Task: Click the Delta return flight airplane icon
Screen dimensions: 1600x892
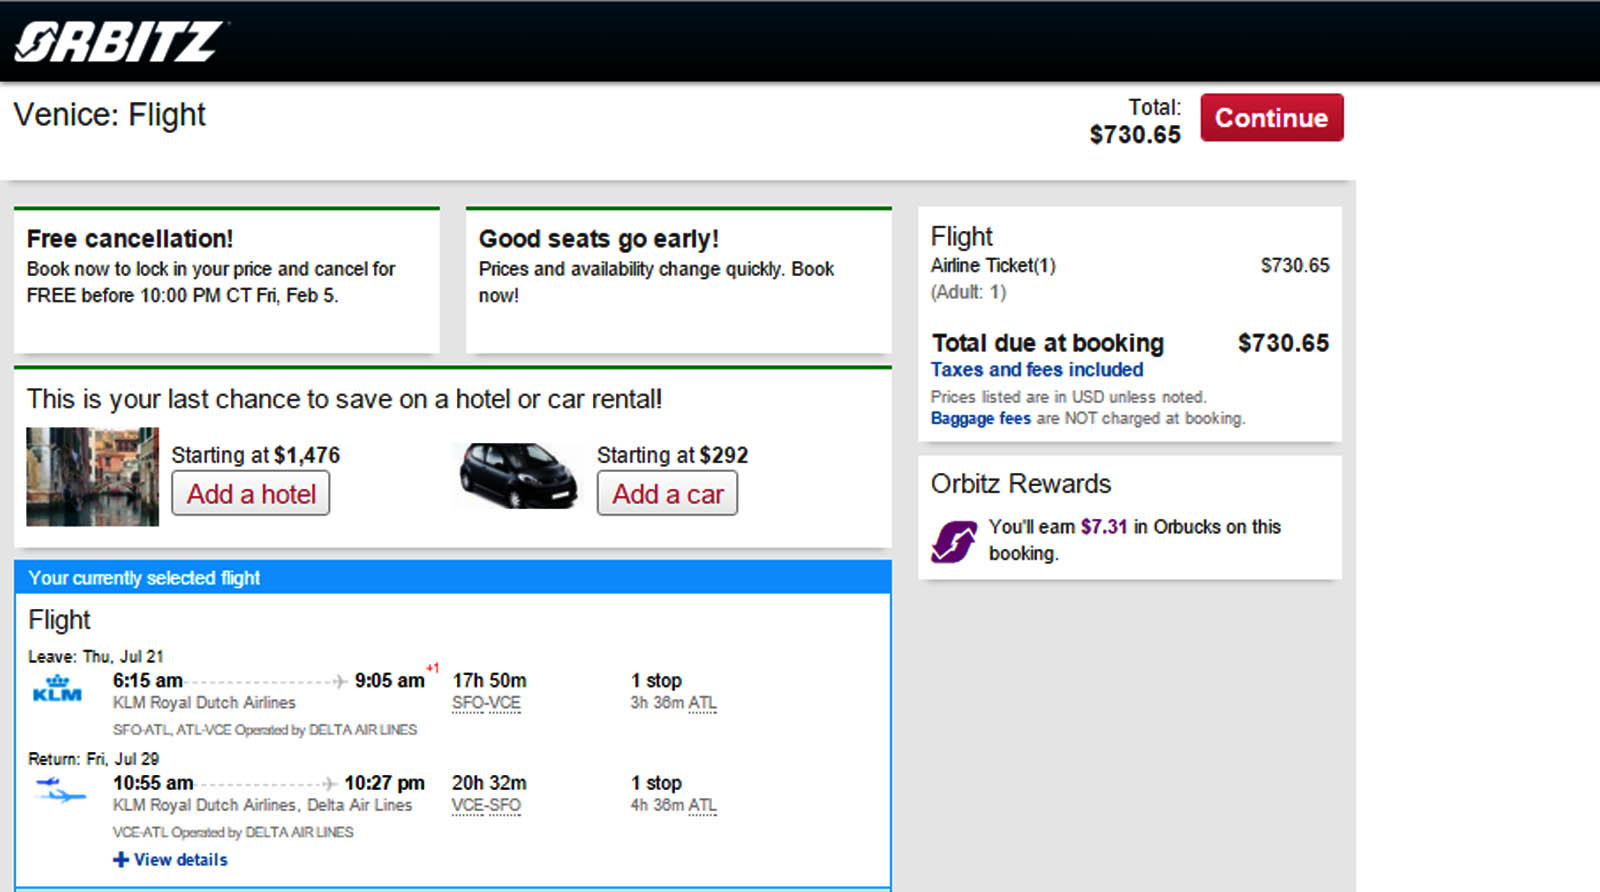Action: click(x=59, y=789)
